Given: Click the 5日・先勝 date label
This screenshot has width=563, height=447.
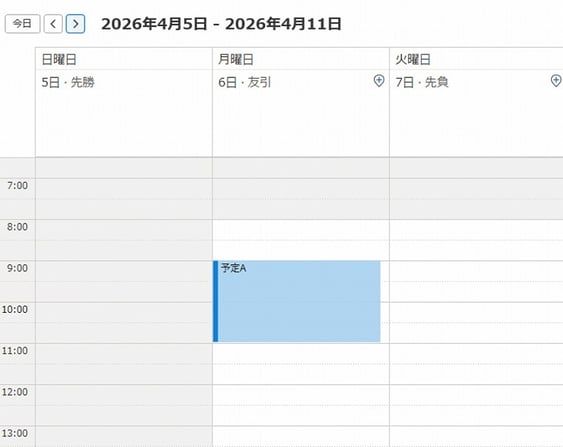Looking at the screenshot, I should click(68, 82).
